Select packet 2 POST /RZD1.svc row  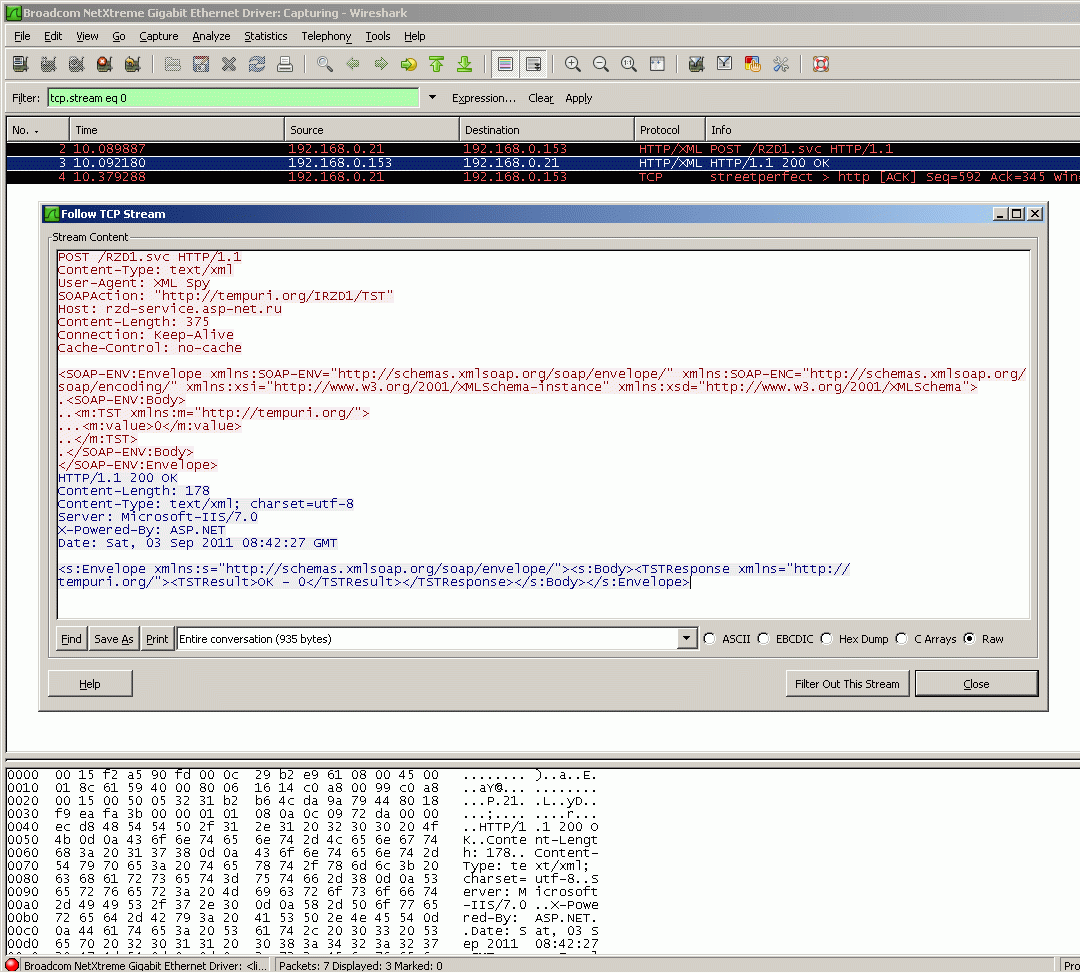tap(543, 149)
